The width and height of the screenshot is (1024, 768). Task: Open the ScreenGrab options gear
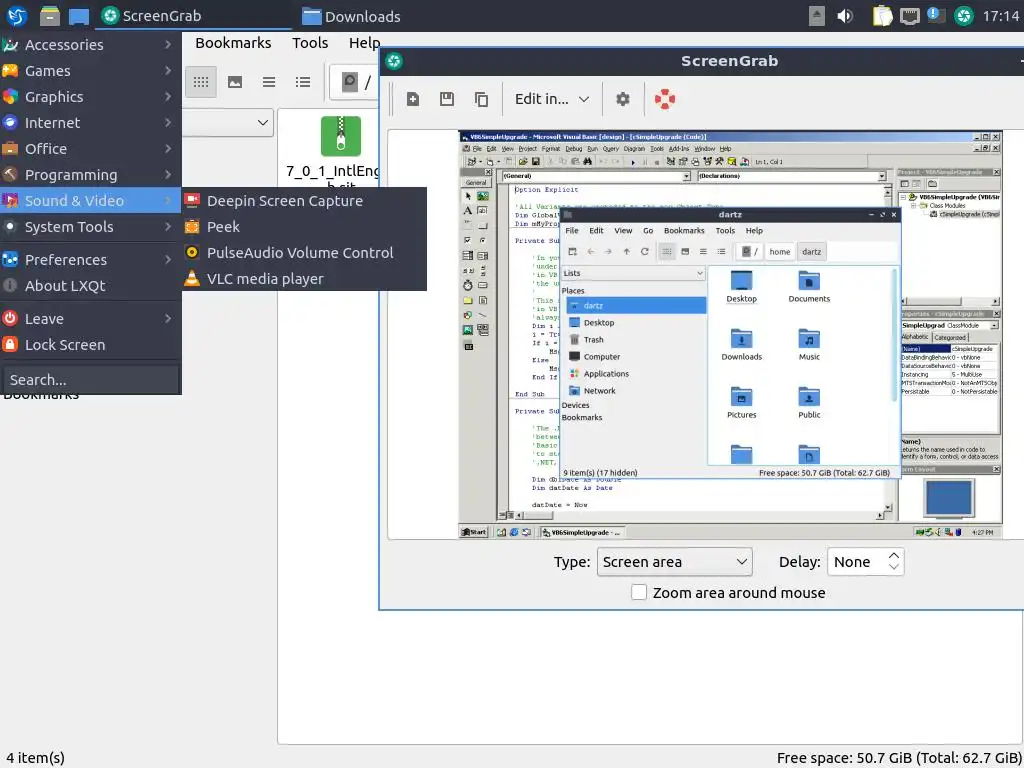[x=623, y=99]
